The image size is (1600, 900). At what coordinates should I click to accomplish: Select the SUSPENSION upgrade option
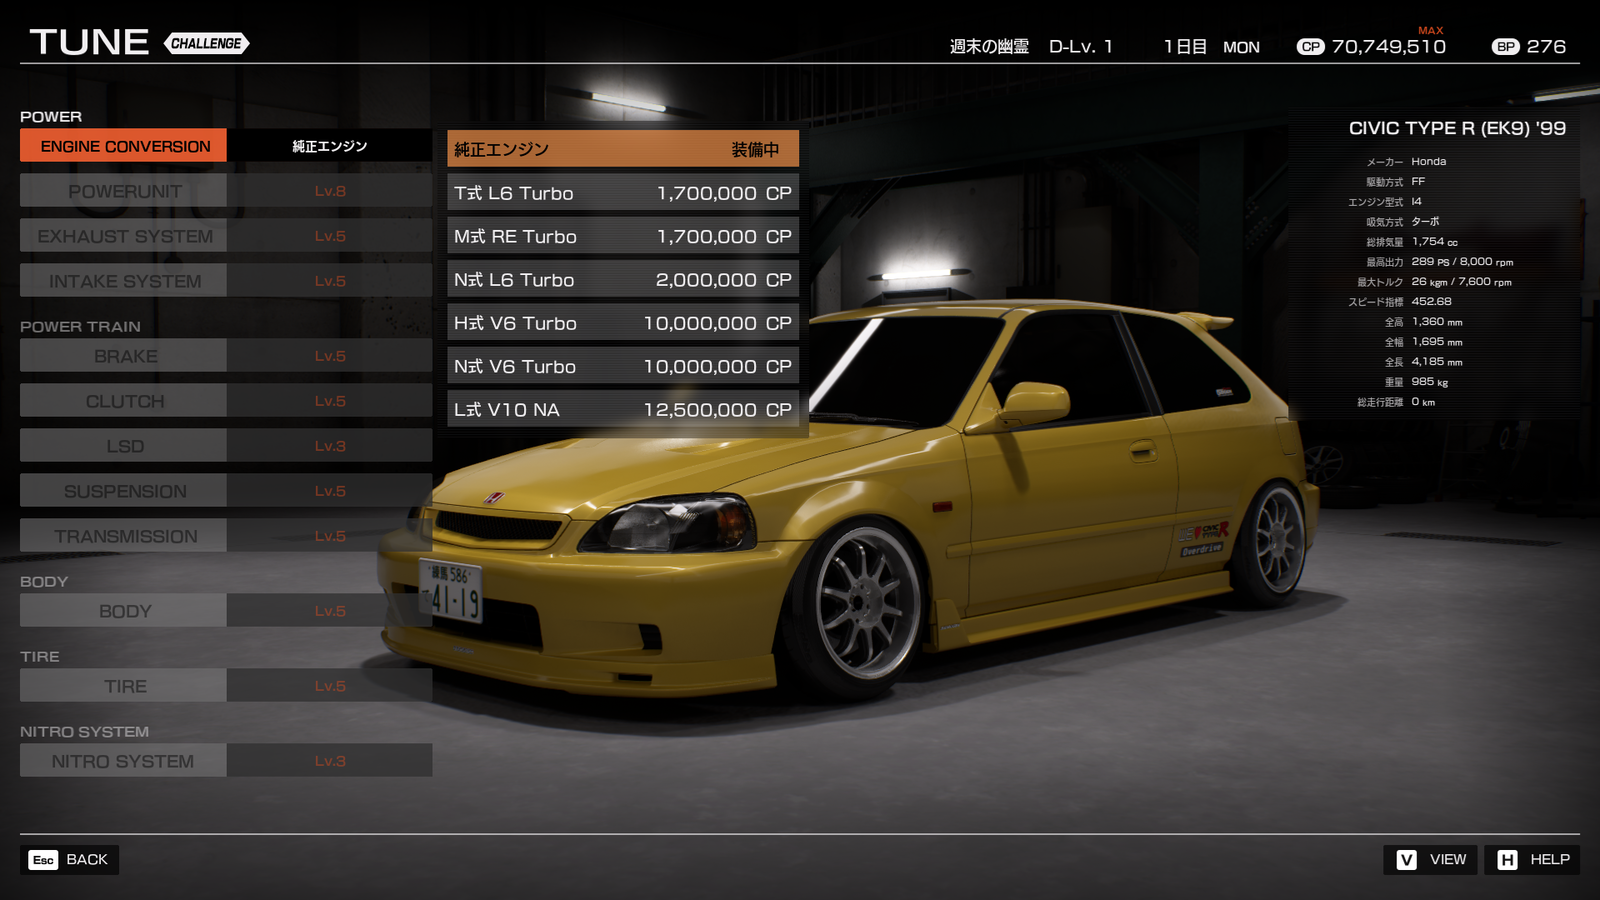click(122, 490)
